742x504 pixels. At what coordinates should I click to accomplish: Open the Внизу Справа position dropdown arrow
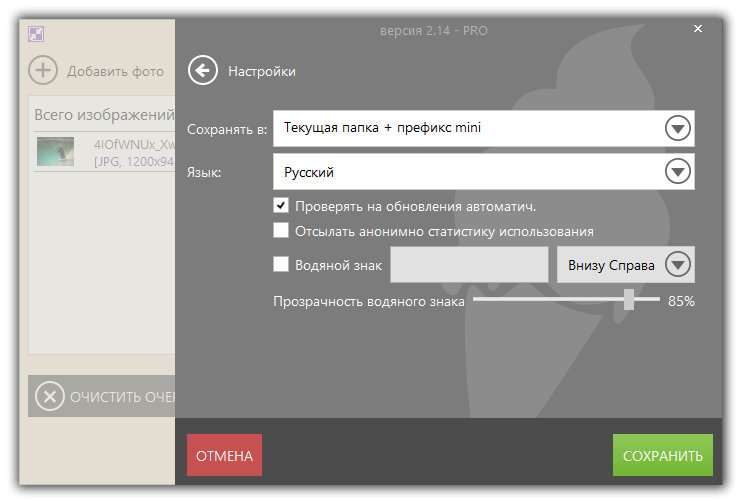[678, 265]
